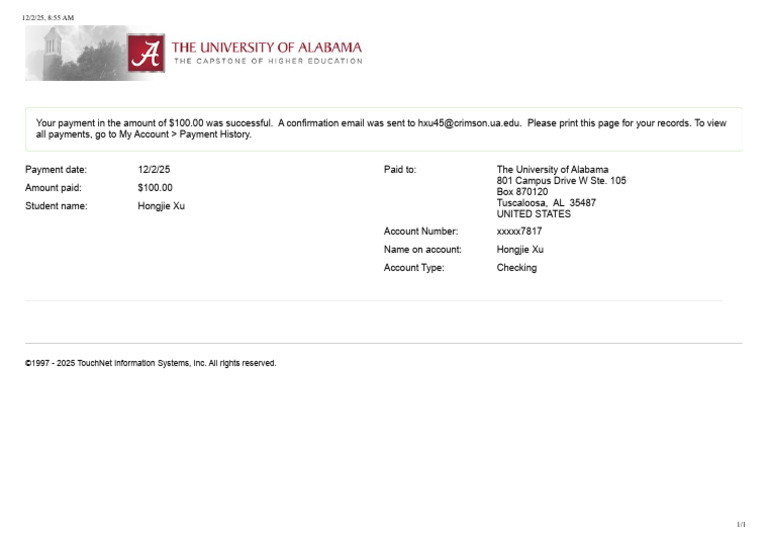Click the amount paid value $100.00

(x=155, y=188)
